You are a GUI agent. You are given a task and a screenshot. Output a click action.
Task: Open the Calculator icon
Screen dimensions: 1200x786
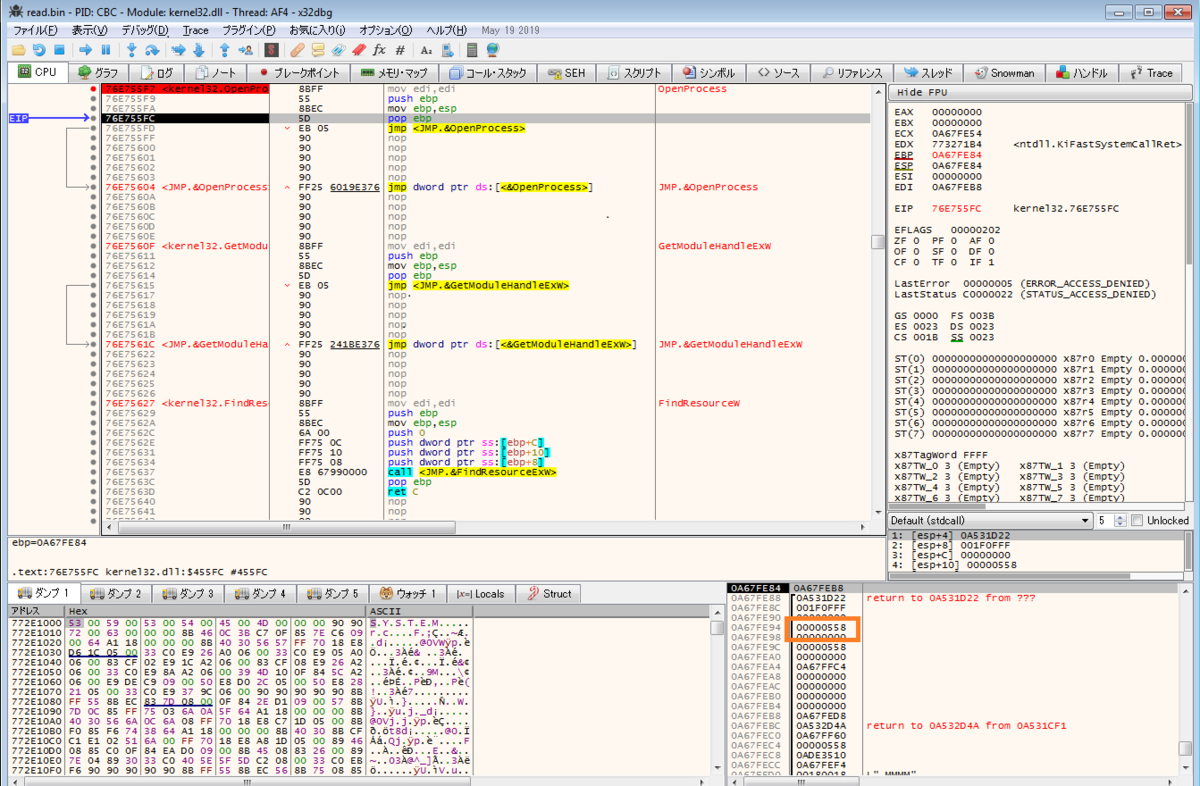472,49
